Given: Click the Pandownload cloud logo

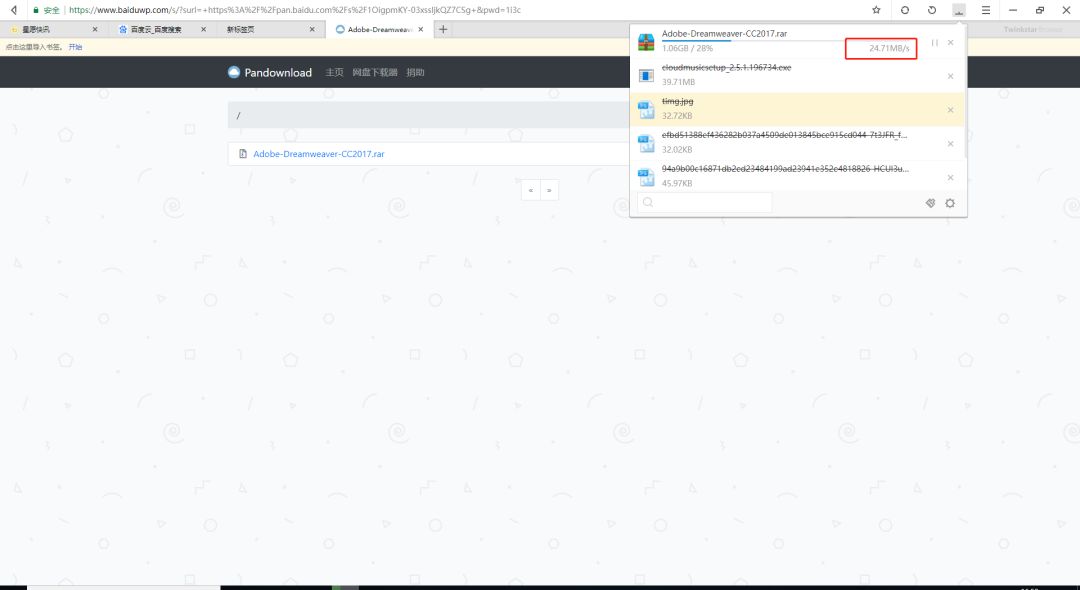Looking at the screenshot, I should pyautogui.click(x=234, y=73).
